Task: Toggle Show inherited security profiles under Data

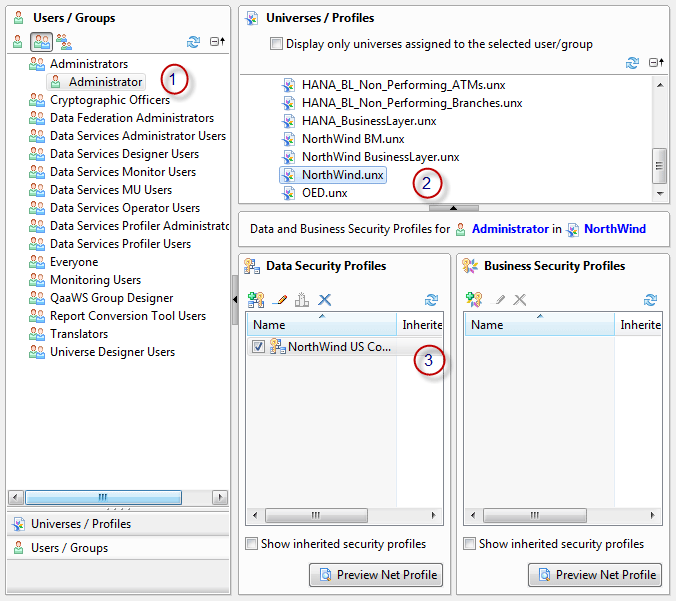Action: 252,544
